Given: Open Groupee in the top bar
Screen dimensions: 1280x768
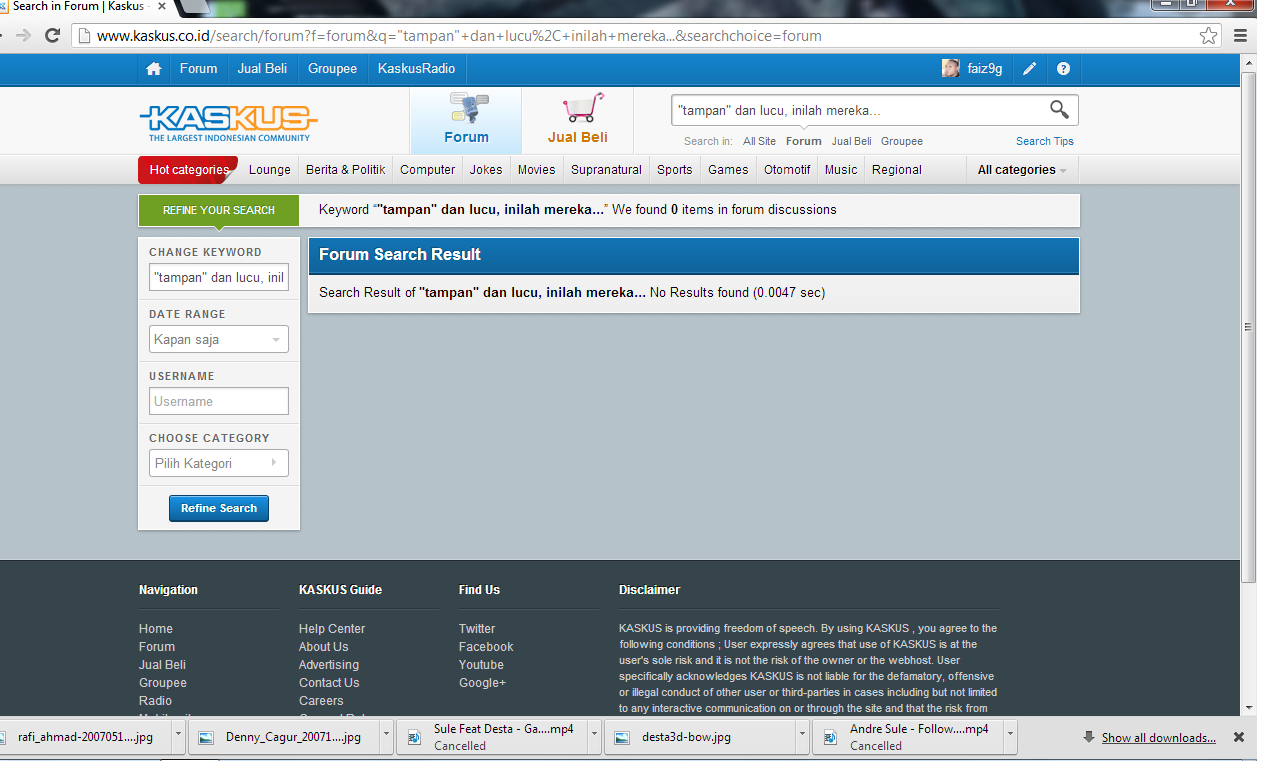Looking at the screenshot, I should pyautogui.click(x=332, y=69).
